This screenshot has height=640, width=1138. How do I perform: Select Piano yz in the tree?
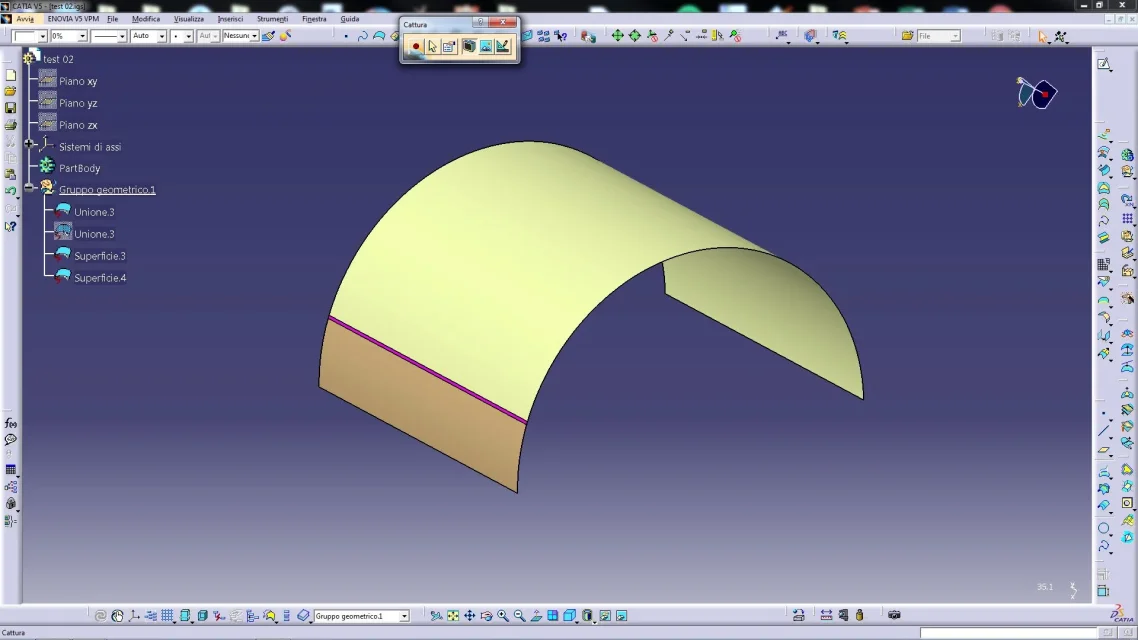click(78, 103)
